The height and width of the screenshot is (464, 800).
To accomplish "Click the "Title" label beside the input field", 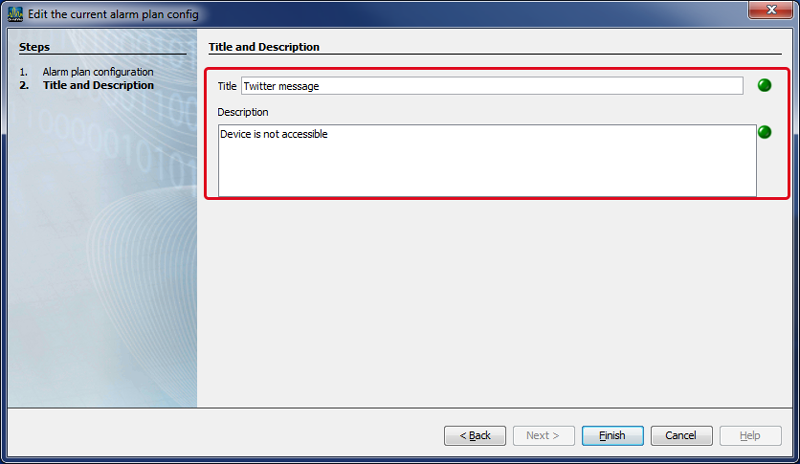I will 227,87.
